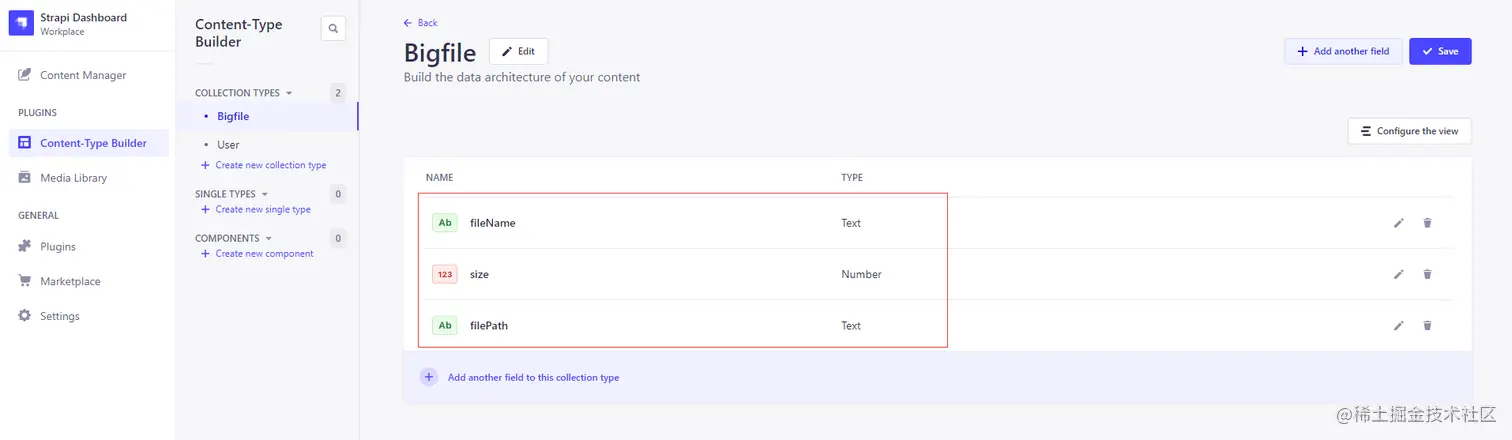Click Strapi Dashboard title
1512x440 pixels.
pos(83,18)
